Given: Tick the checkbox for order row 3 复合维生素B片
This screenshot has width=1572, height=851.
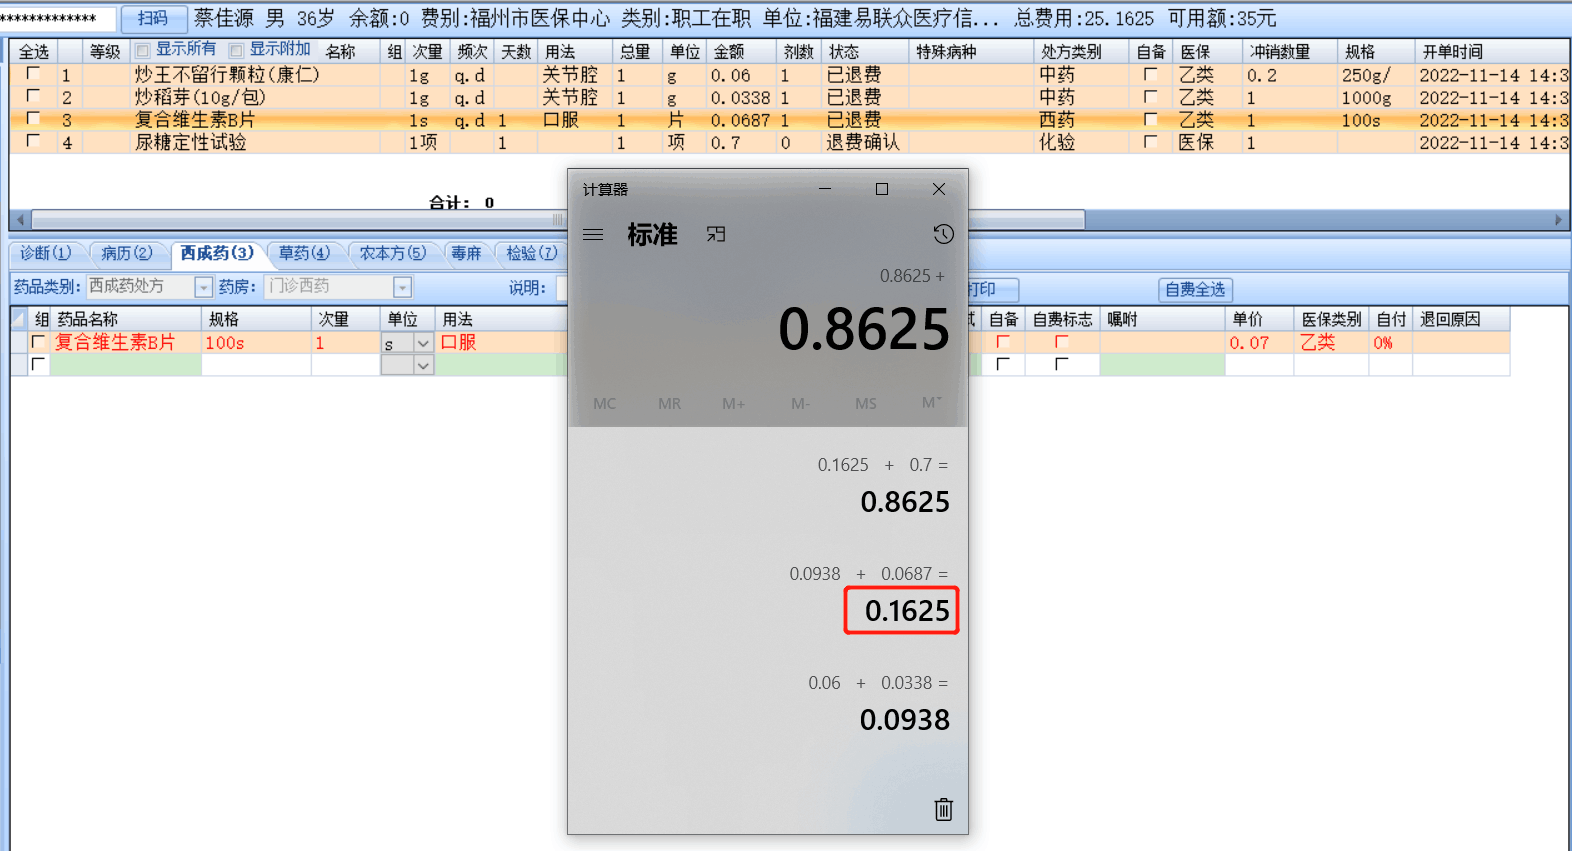Looking at the screenshot, I should [x=33, y=119].
